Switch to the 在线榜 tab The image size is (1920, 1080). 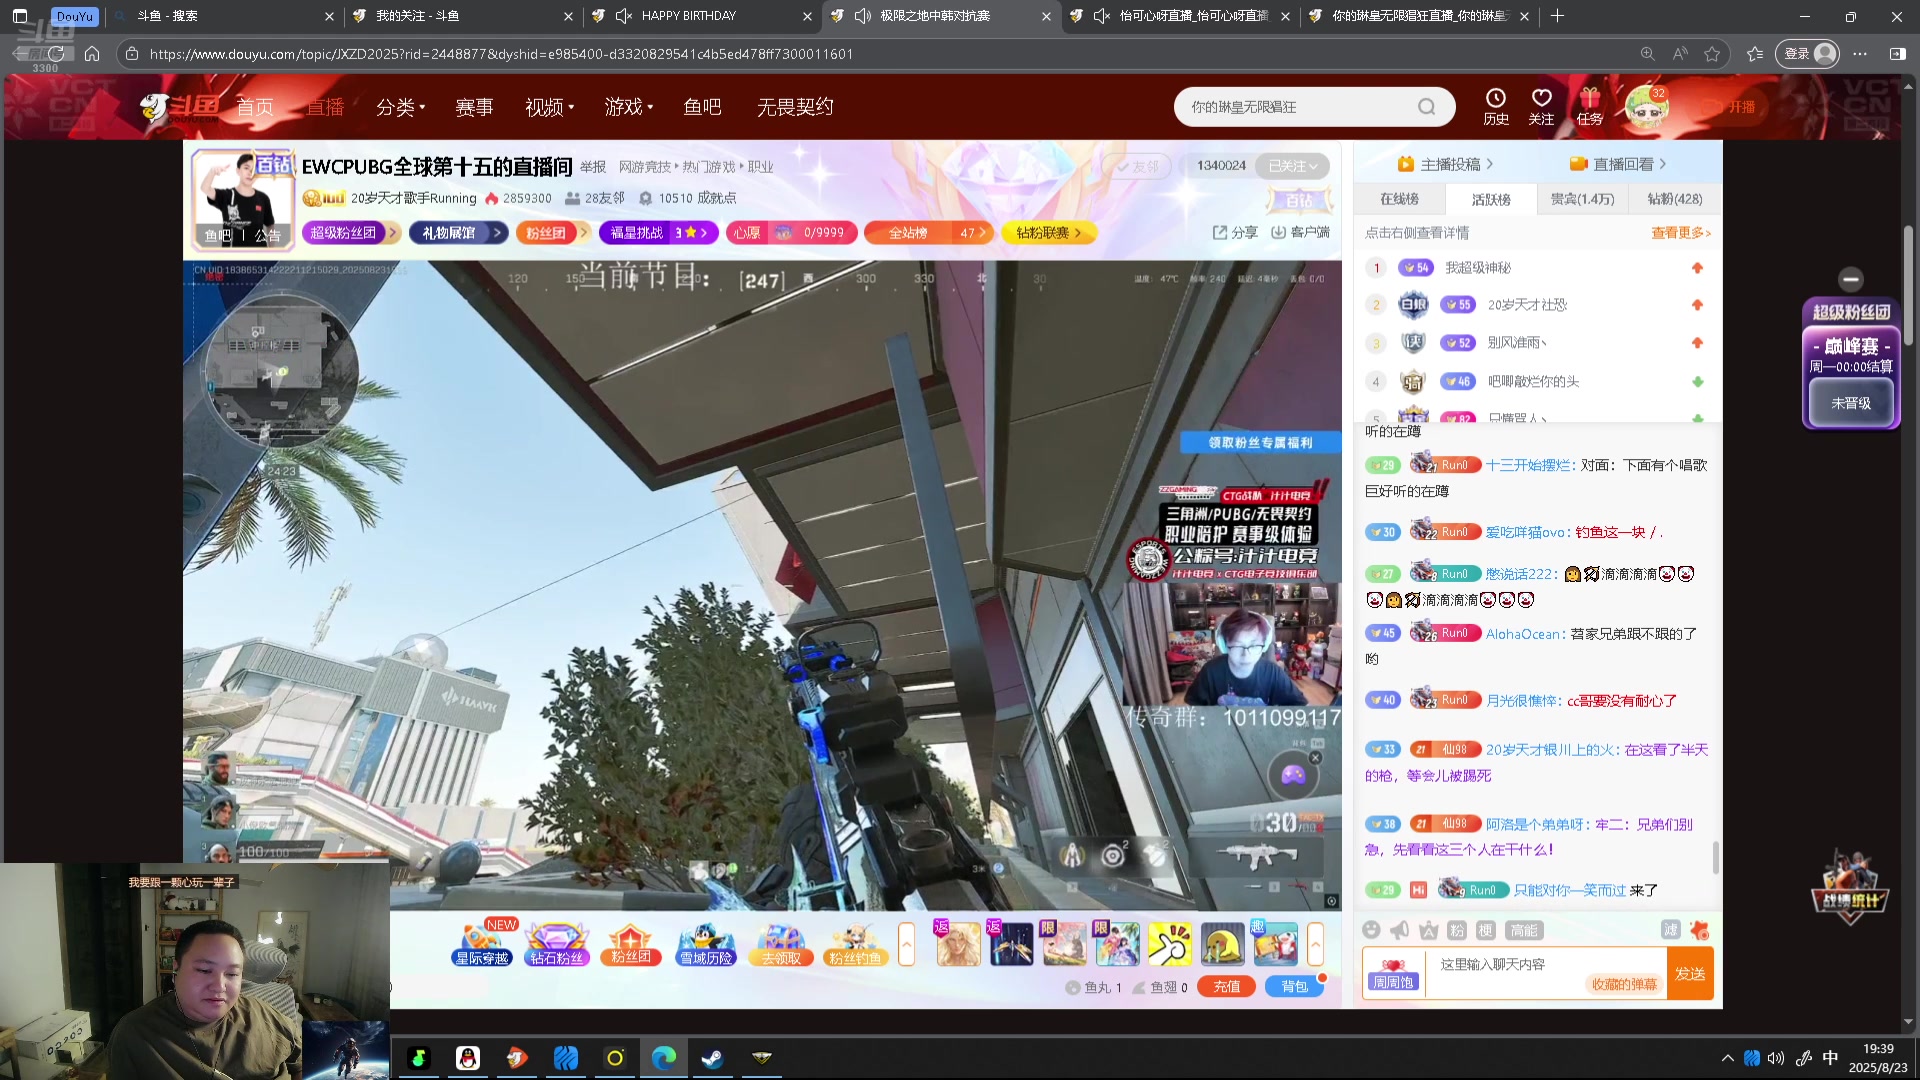pyautogui.click(x=1399, y=199)
